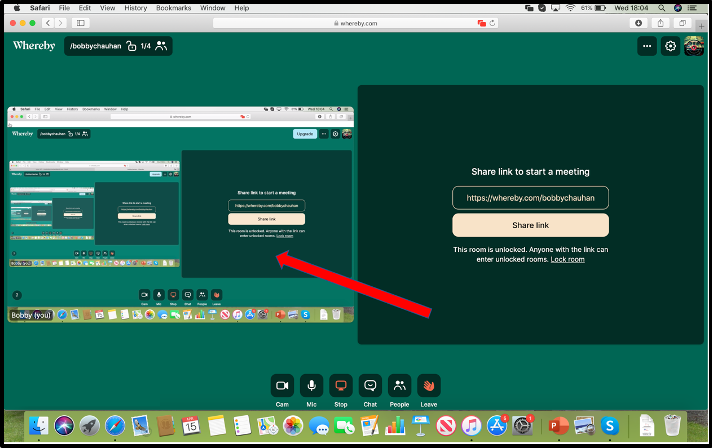Click the red camera indicator in address bar
712x448 pixels.
pos(482,23)
